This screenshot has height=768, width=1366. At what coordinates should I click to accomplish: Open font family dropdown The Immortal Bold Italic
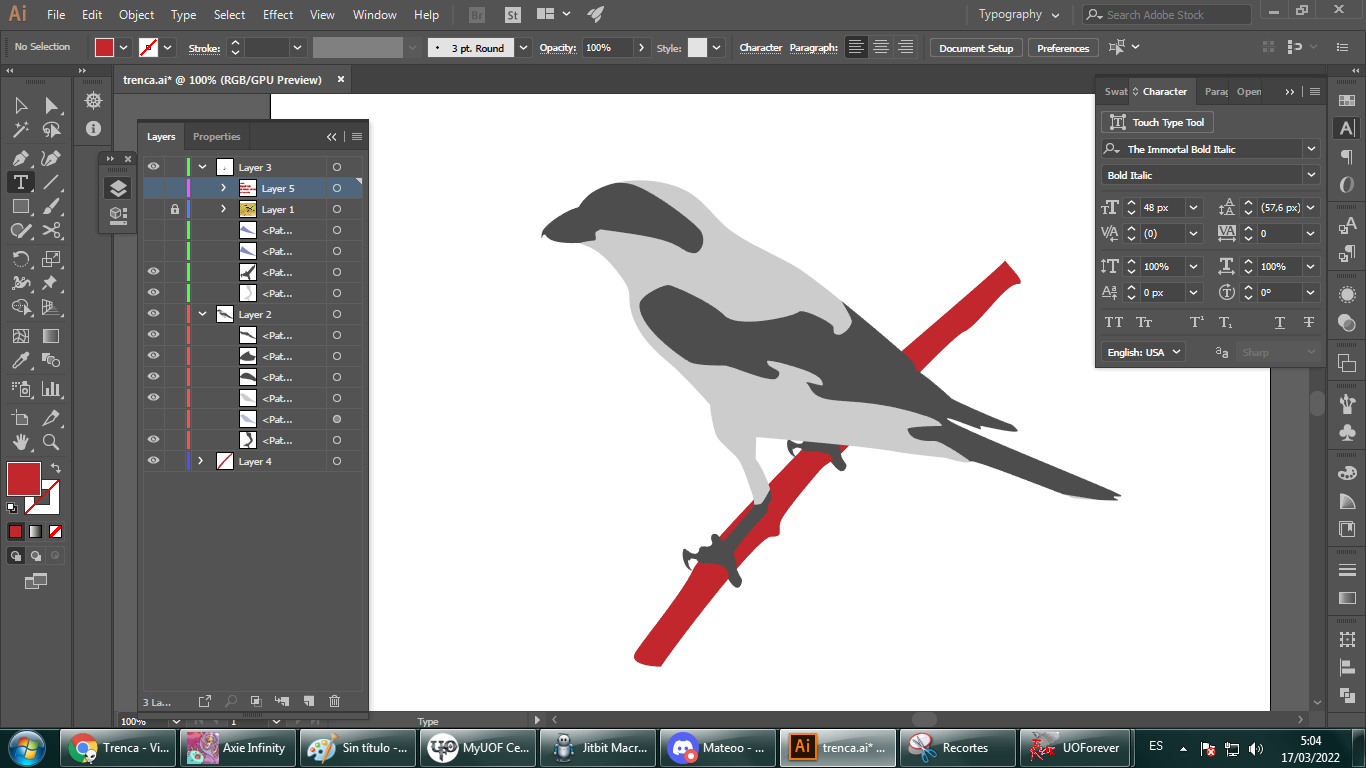click(x=1310, y=149)
